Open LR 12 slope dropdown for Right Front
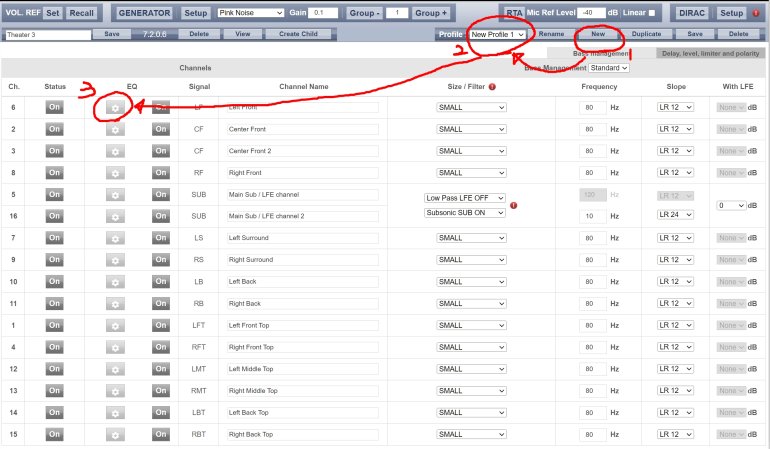770x449 pixels. tap(675, 172)
